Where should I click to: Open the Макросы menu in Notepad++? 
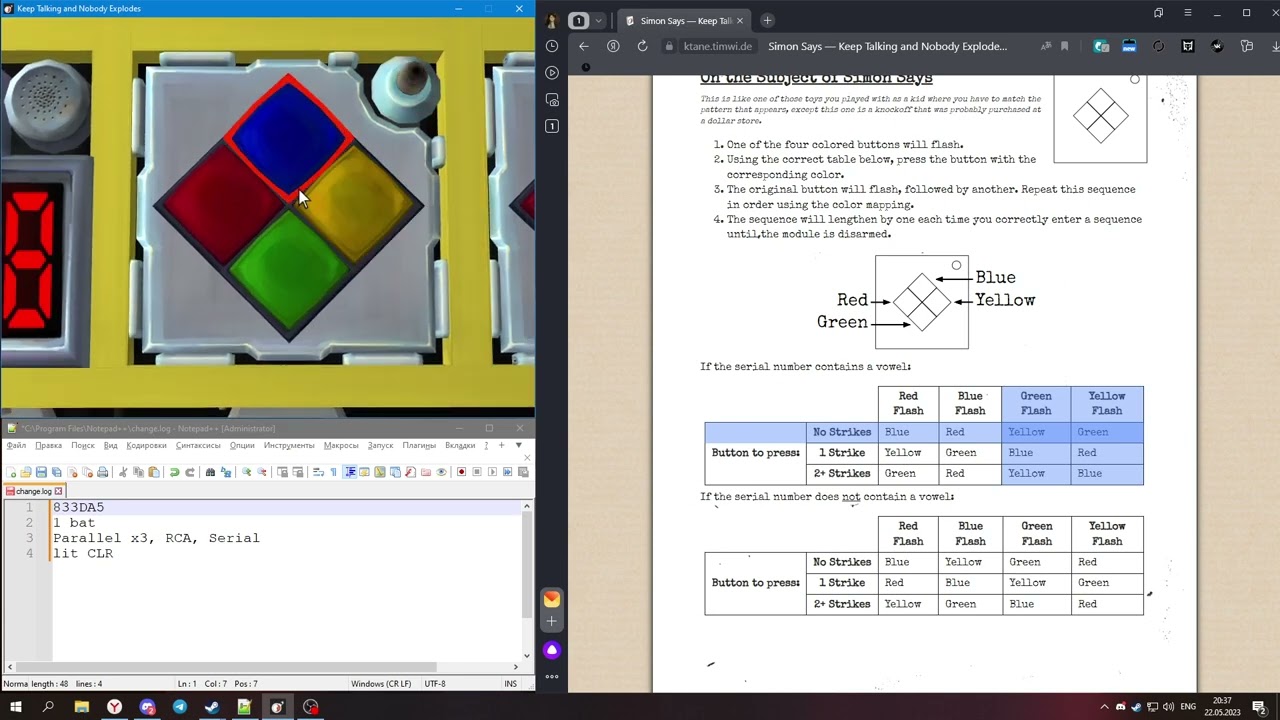[x=341, y=445]
